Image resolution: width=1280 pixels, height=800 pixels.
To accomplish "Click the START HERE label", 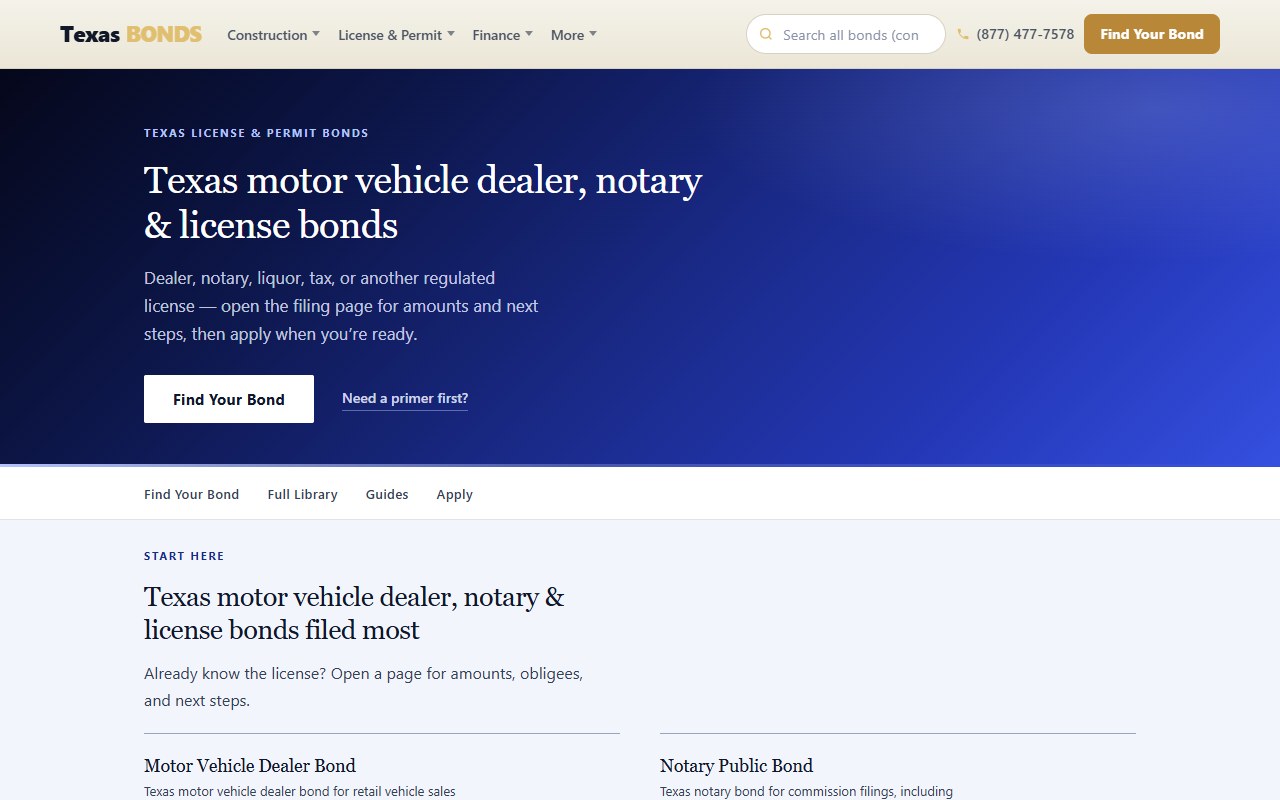I will (184, 556).
